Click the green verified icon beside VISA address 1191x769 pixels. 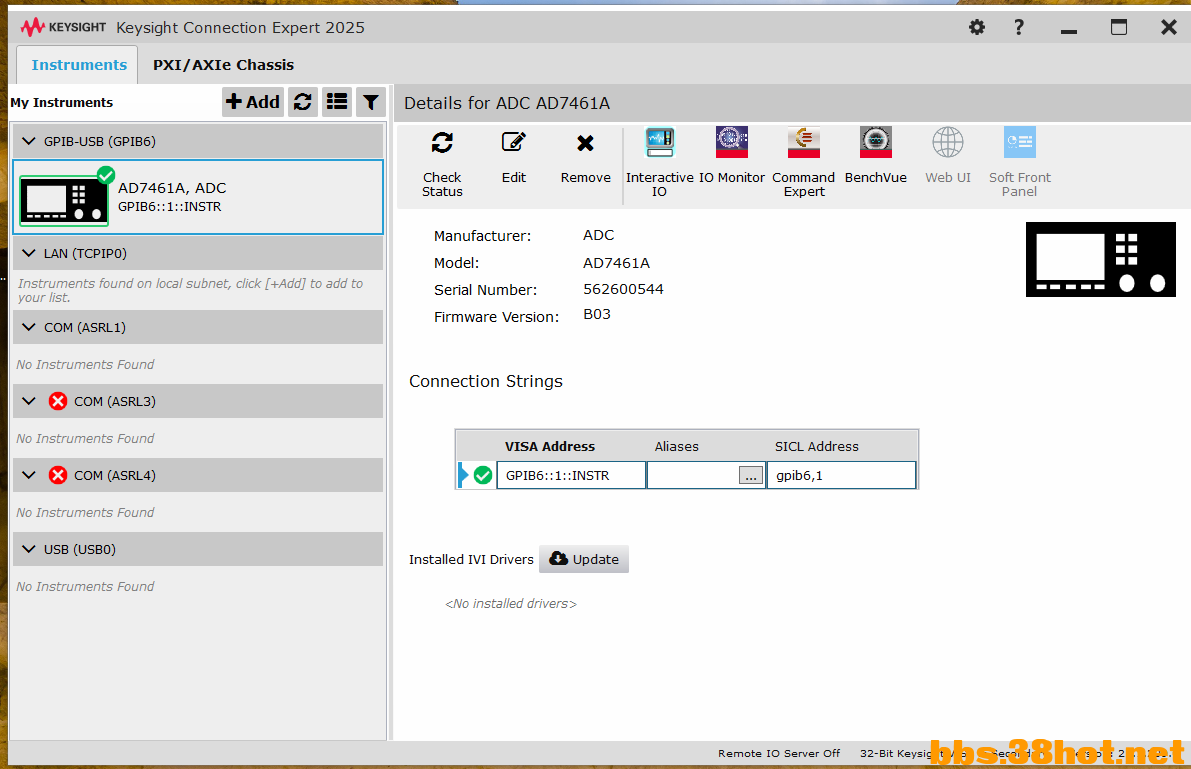pyautogui.click(x=482, y=475)
